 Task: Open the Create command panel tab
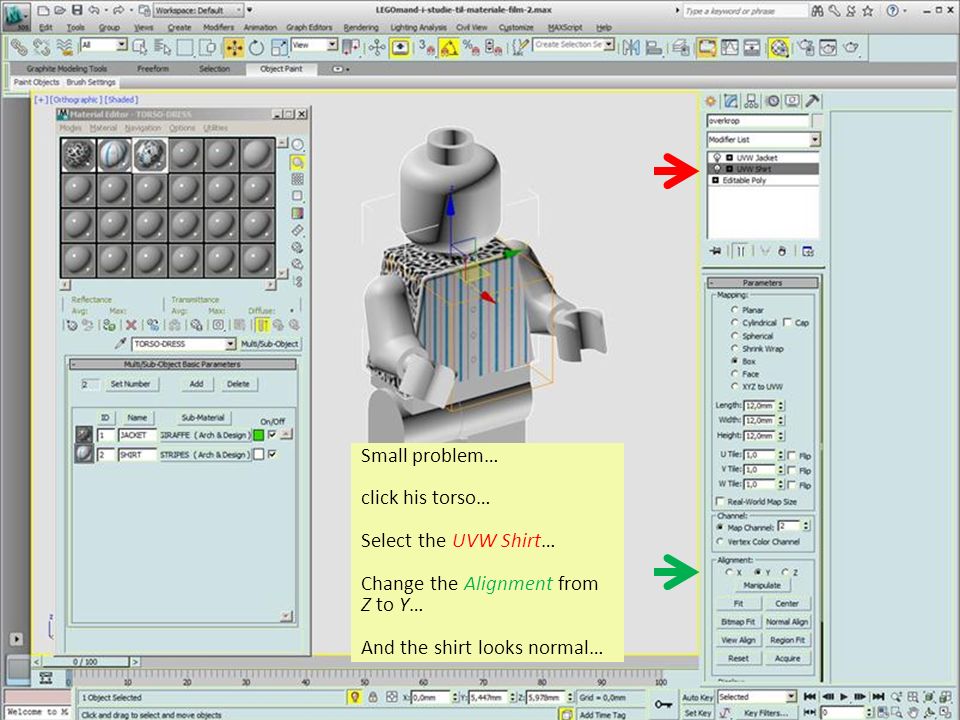click(711, 102)
